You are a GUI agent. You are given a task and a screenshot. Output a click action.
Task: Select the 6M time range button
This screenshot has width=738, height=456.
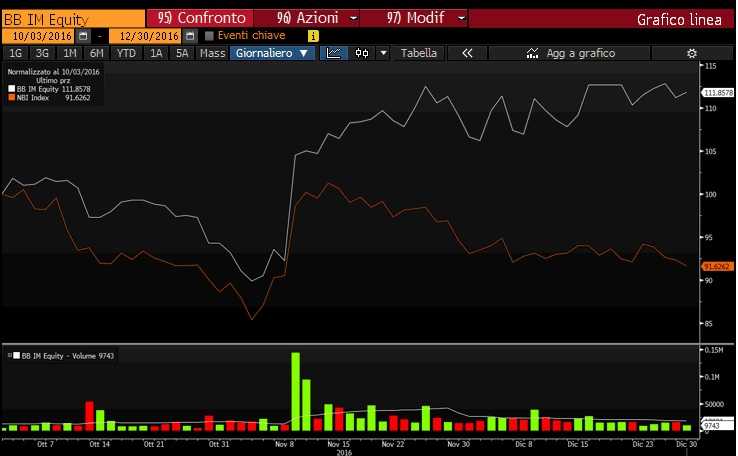pyautogui.click(x=96, y=53)
